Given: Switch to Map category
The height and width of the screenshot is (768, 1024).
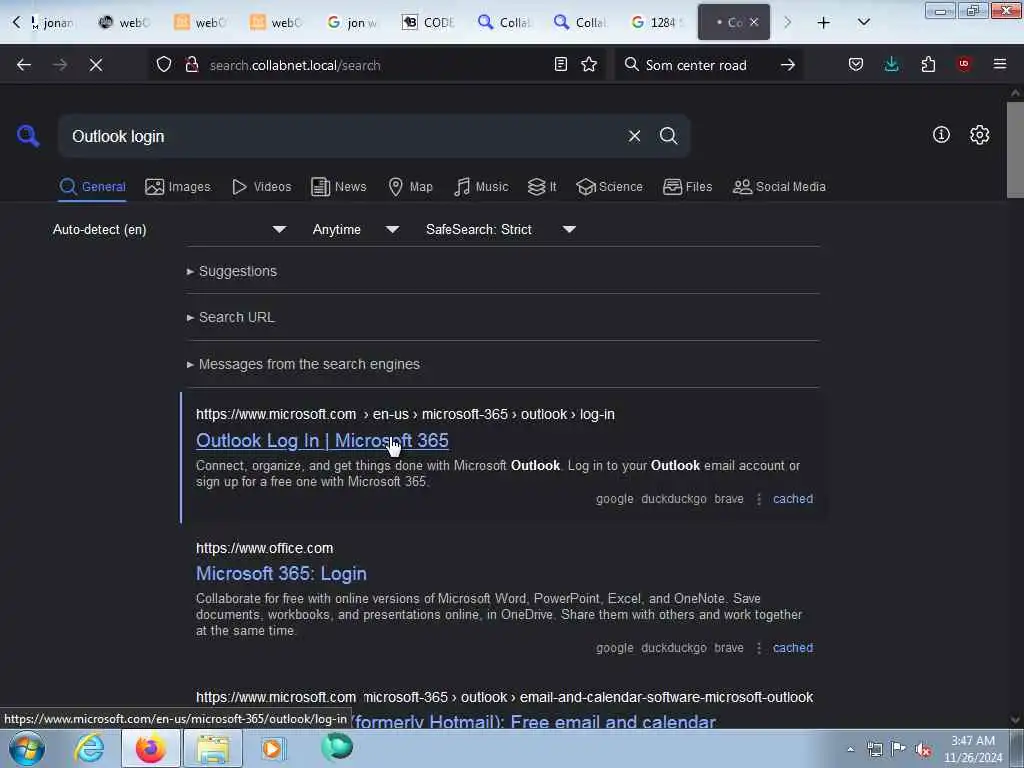Looking at the screenshot, I should (x=410, y=187).
